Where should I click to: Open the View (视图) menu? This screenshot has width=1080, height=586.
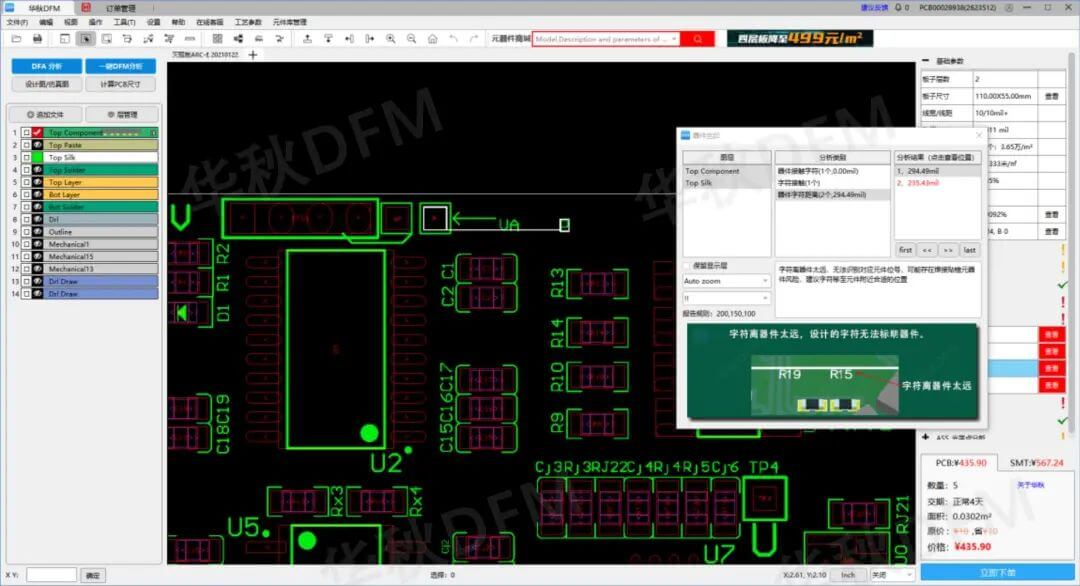pyautogui.click(x=70, y=23)
